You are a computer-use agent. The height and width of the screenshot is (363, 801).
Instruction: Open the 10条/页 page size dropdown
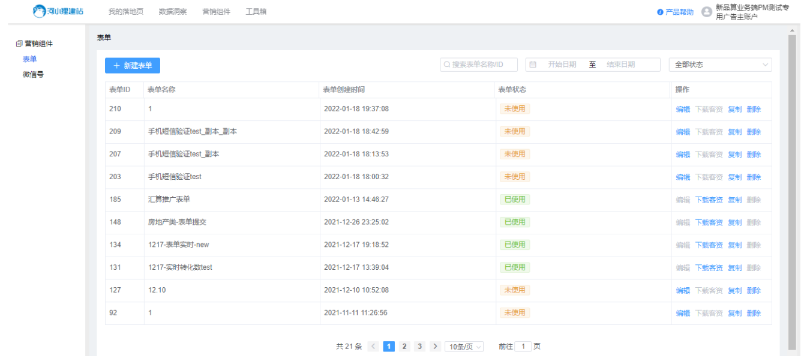coord(464,347)
